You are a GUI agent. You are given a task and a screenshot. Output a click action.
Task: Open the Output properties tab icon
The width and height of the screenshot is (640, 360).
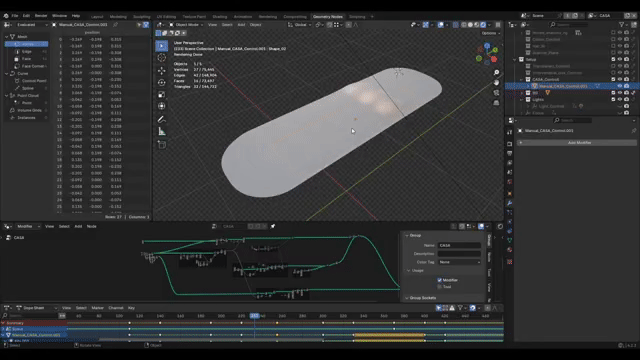point(509,153)
